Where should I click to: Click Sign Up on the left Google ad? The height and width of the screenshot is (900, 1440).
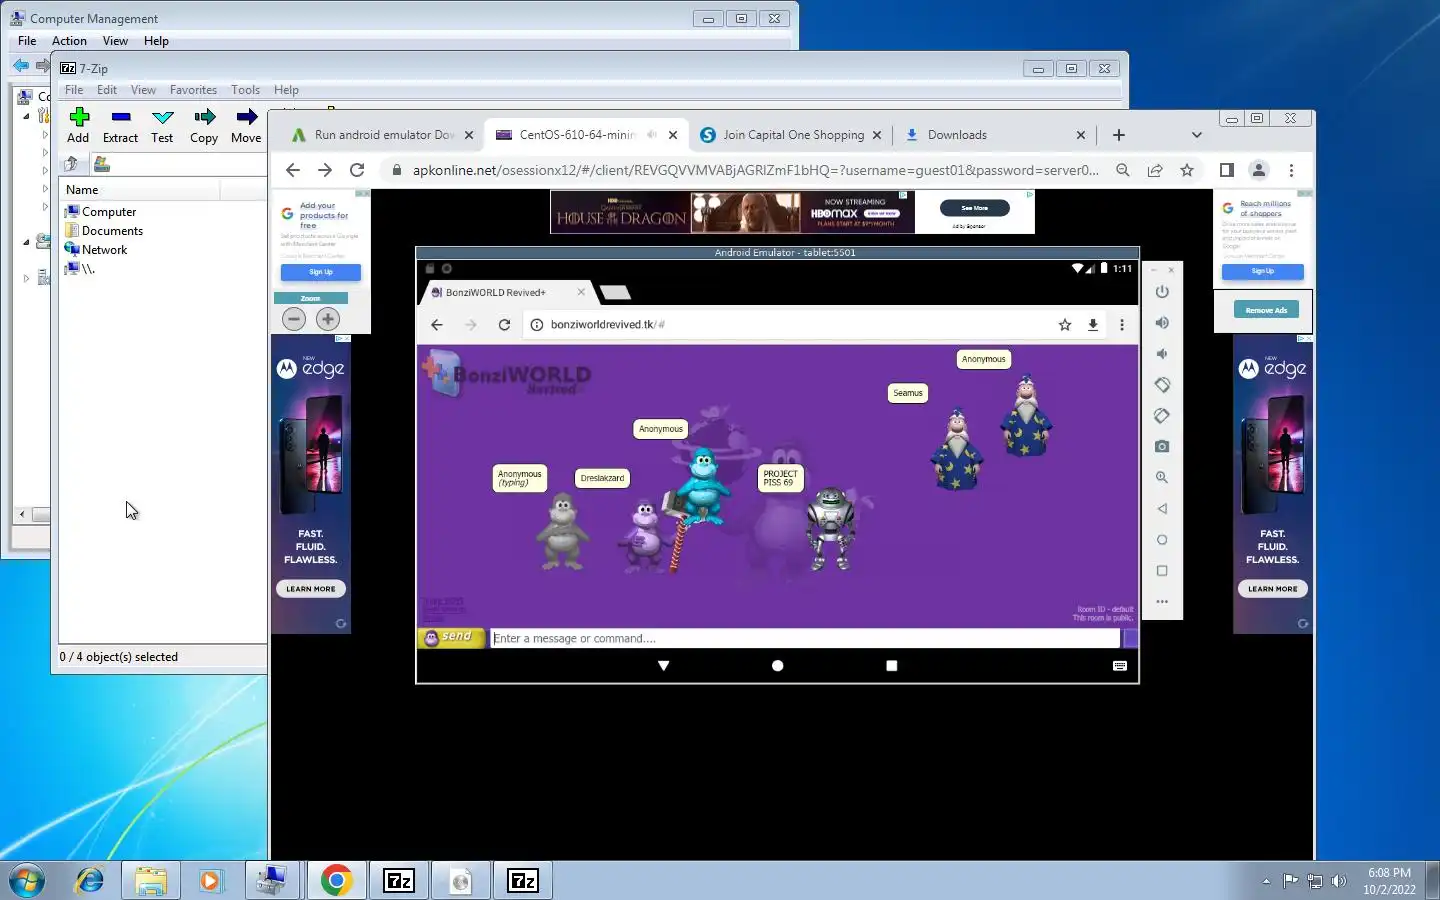pyautogui.click(x=321, y=272)
